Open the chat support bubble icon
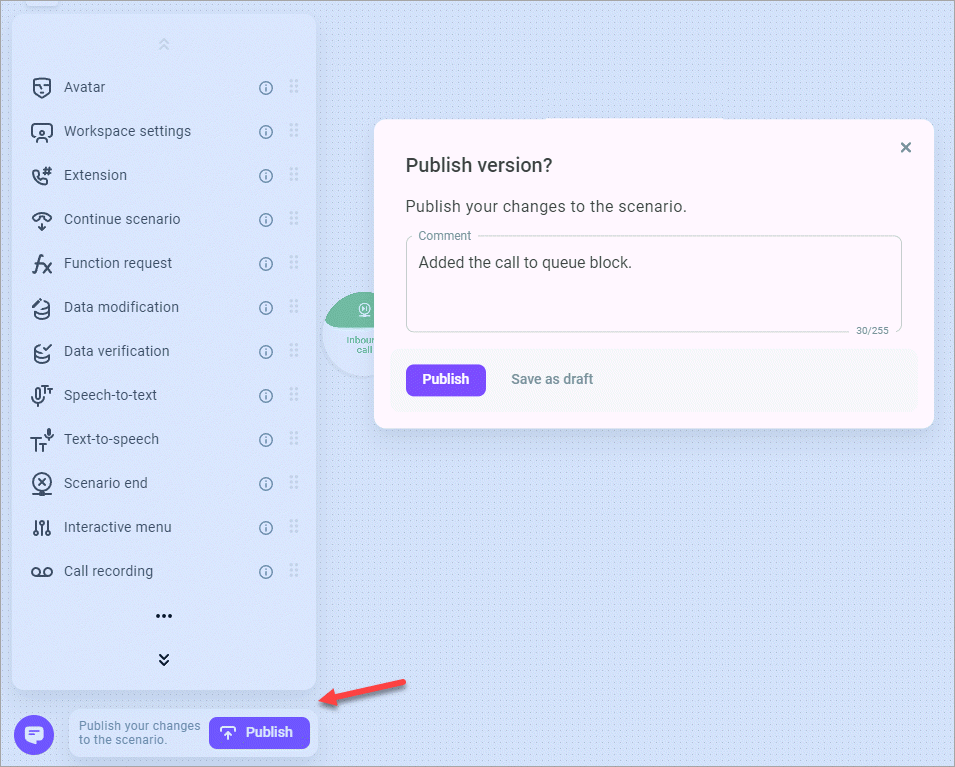The image size is (955, 767). [x=34, y=734]
